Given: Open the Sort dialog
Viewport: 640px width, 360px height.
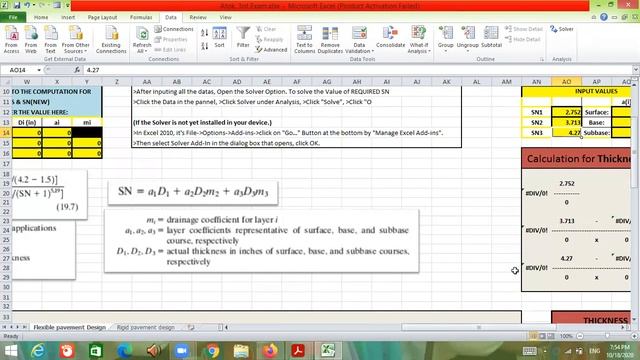Looking at the screenshot, I should (220, 38).
